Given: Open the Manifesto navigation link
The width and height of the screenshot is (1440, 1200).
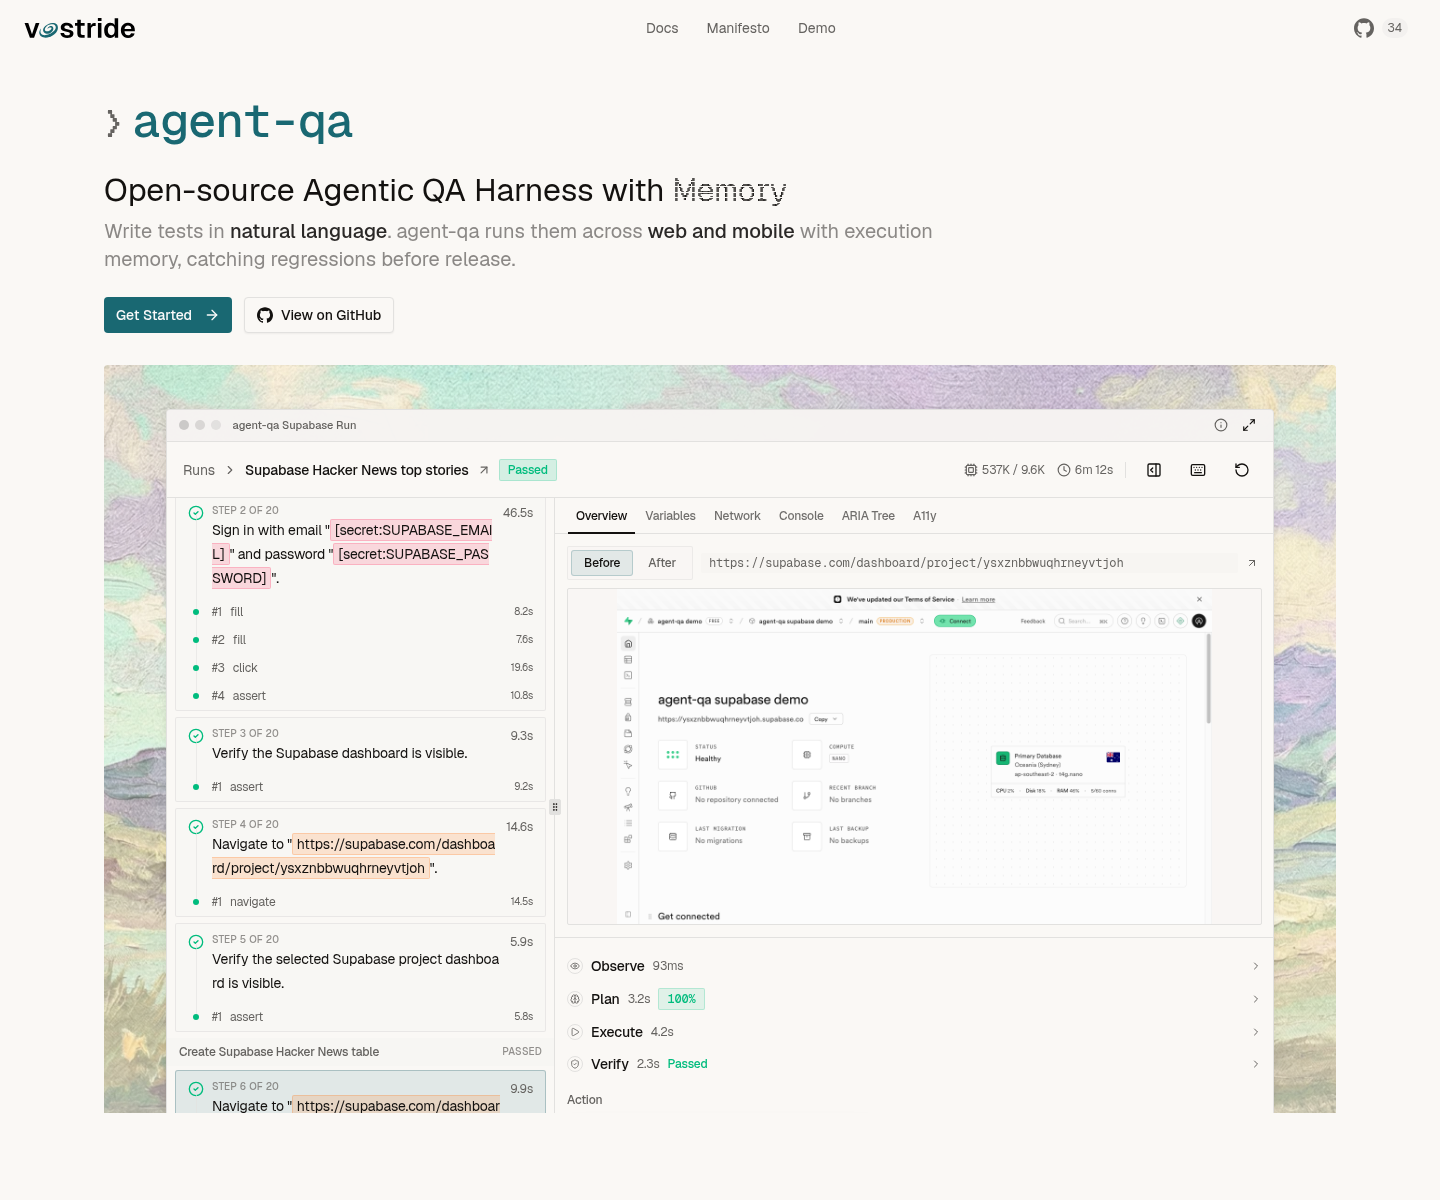Looking at the screenshot, I should click(738, 28).
